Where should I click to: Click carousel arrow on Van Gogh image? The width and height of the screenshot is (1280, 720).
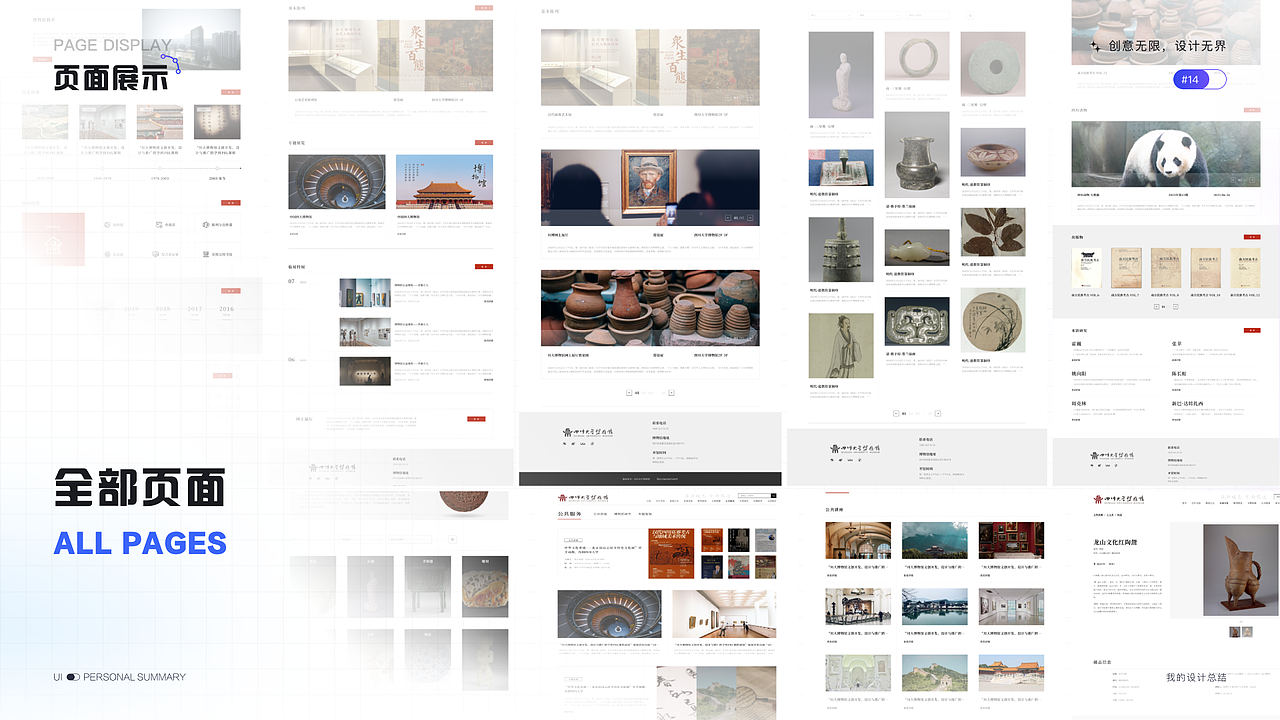(x=749, y=217)
